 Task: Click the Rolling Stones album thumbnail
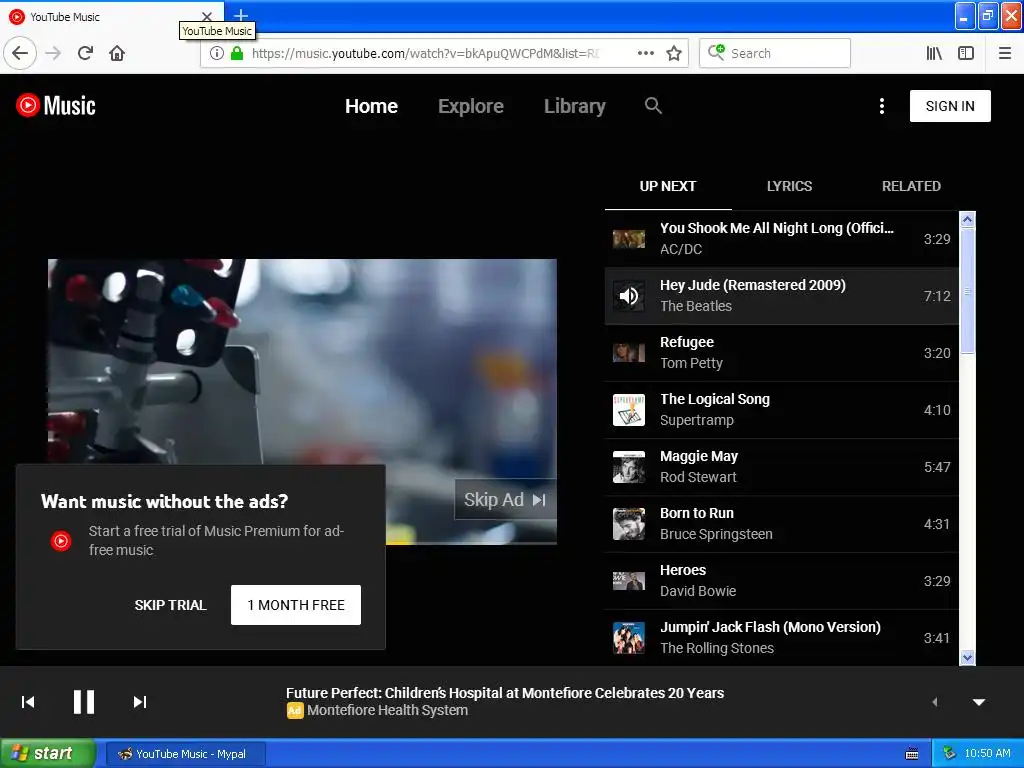tap(629, 638)
